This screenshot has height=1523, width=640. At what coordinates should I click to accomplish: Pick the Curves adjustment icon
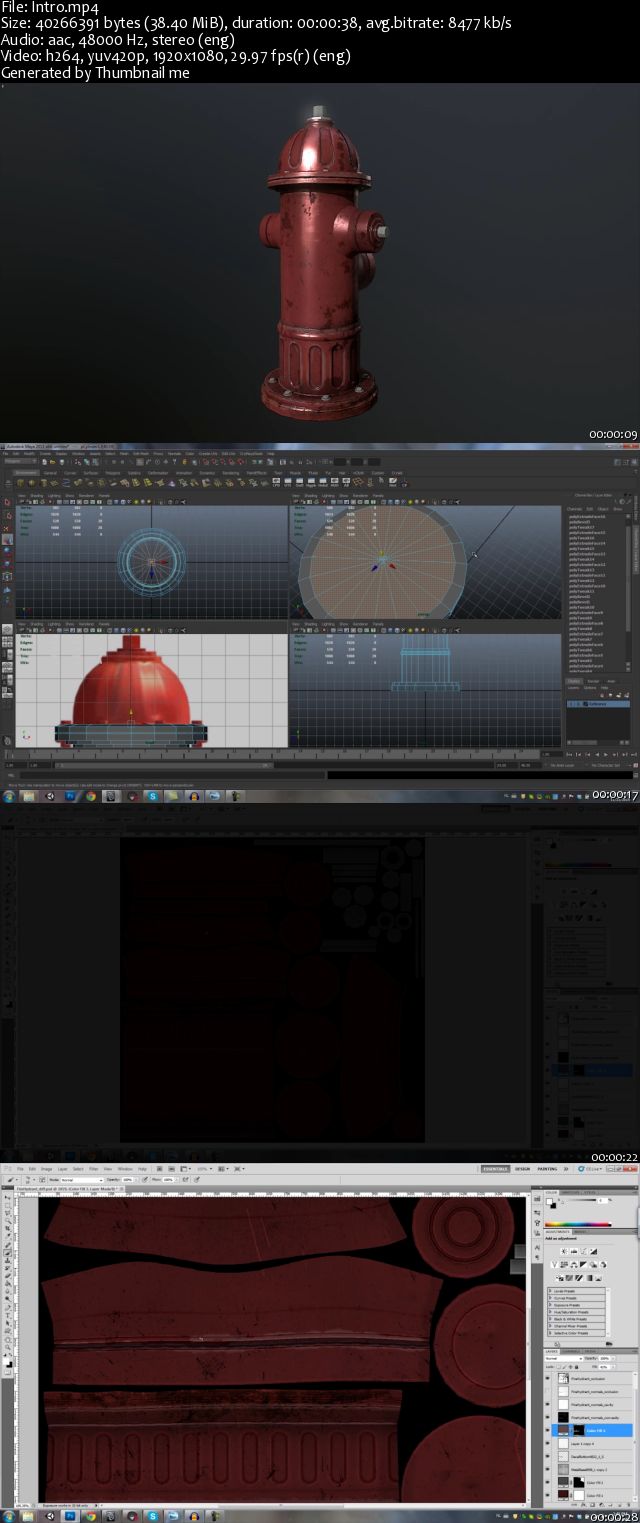coord(583,1251)
